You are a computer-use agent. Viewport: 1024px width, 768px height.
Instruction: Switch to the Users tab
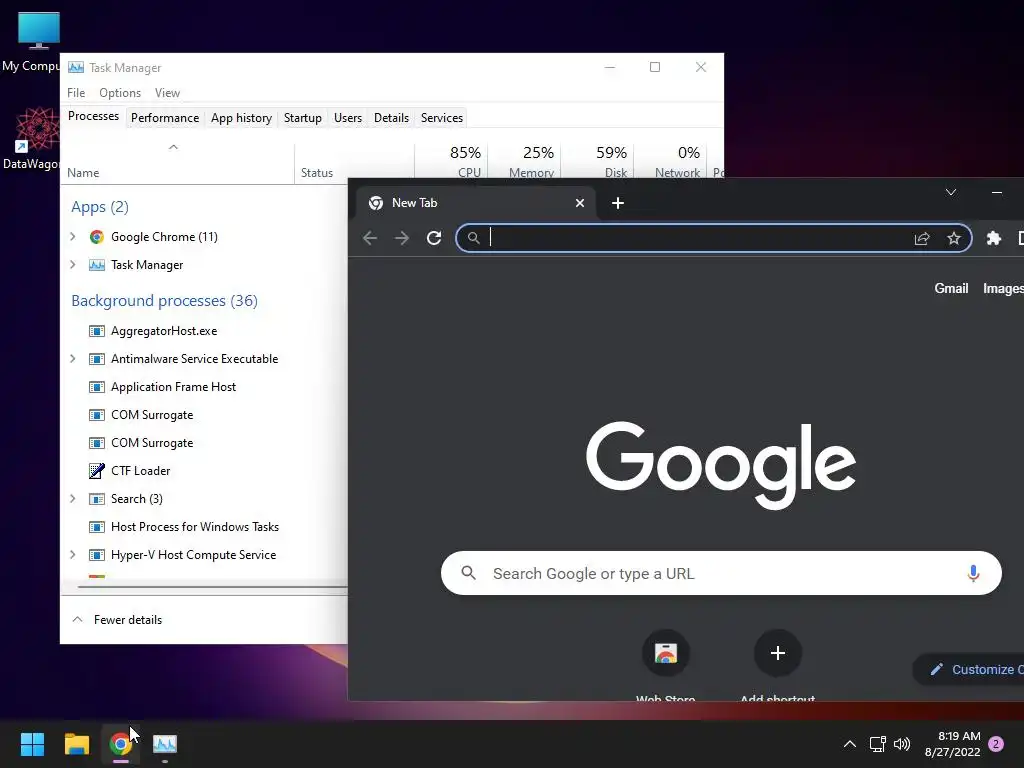(x=347, y=118)
